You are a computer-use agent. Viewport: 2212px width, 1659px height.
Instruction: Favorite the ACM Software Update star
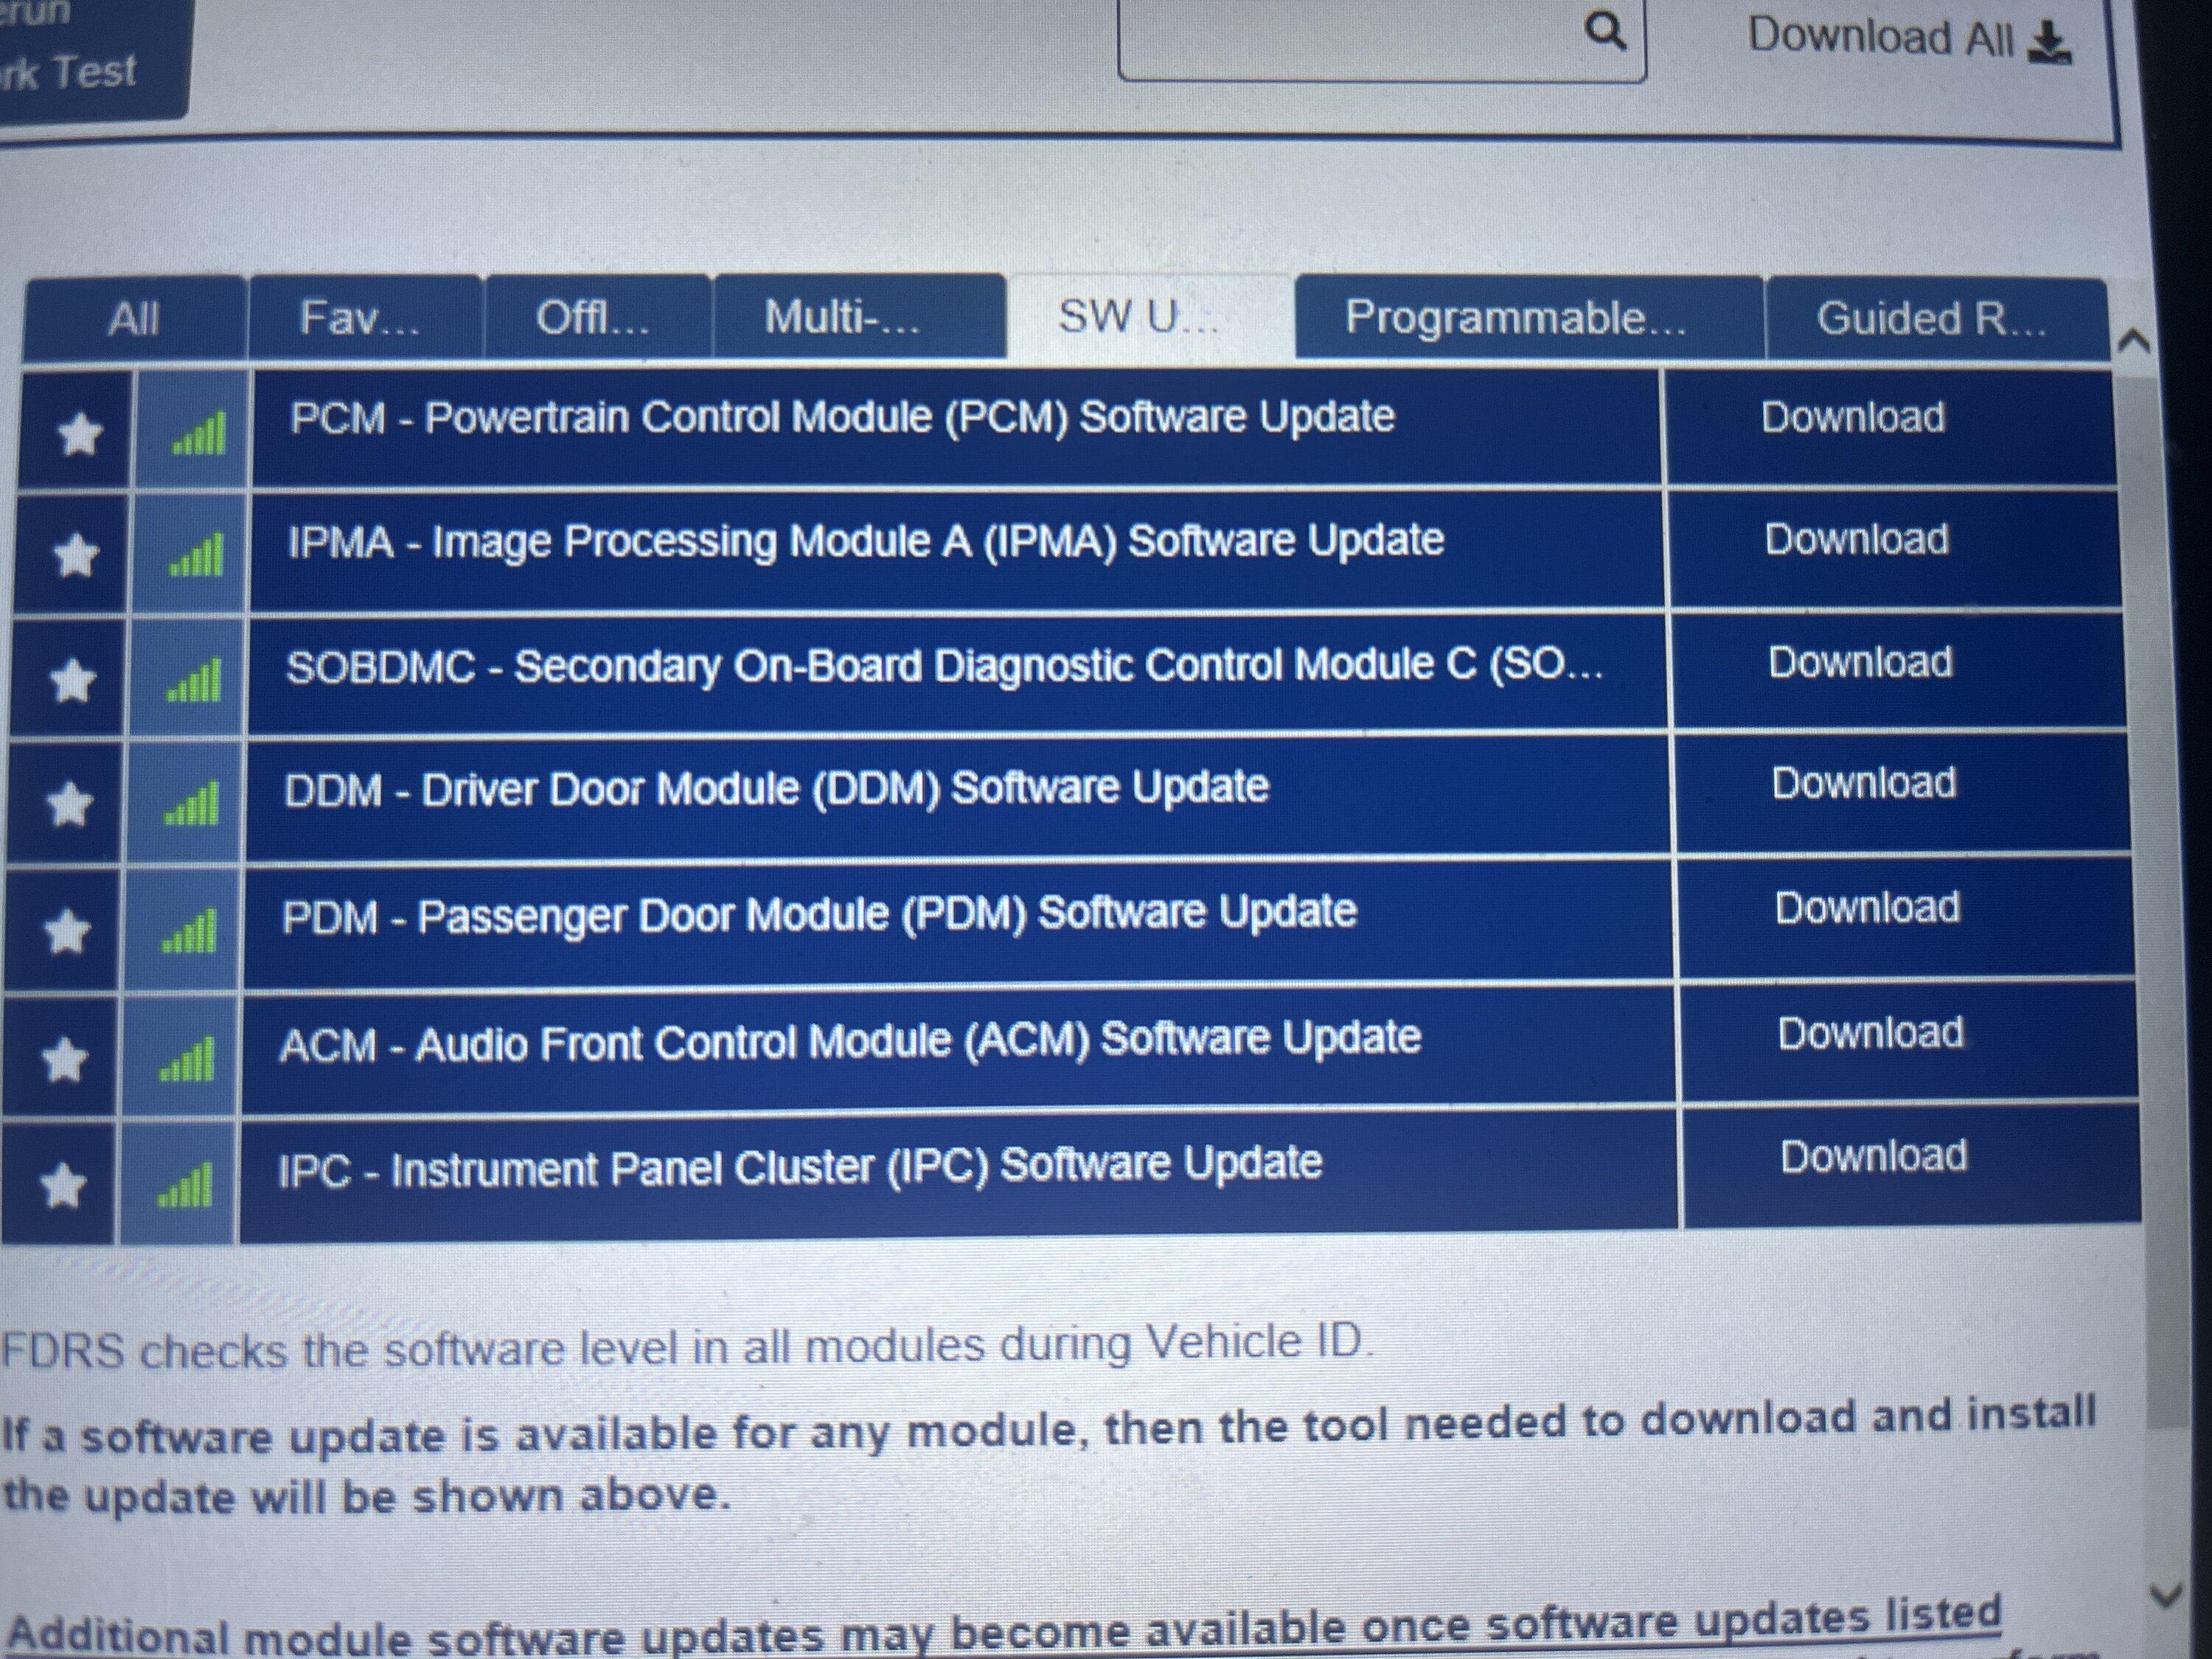(64, 1060)
